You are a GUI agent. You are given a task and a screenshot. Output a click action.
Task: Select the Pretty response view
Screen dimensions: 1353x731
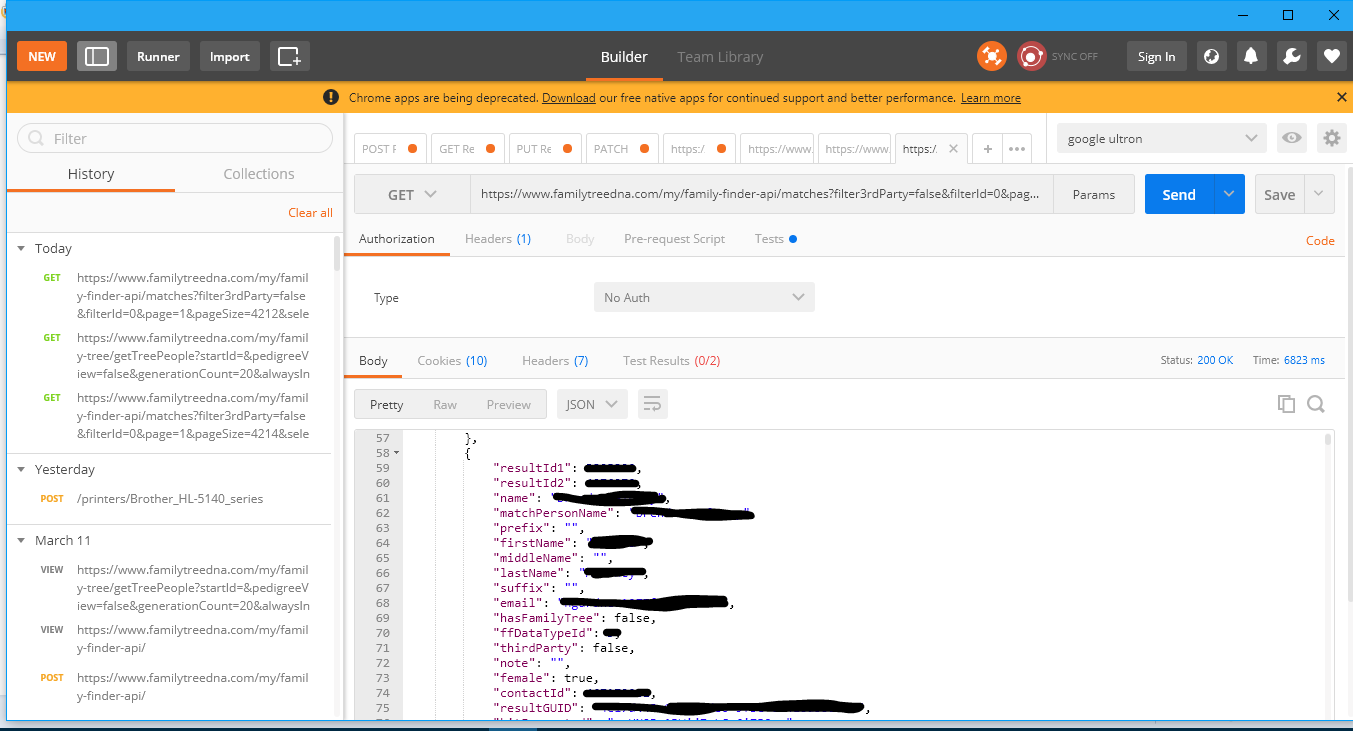click(387, 405)
